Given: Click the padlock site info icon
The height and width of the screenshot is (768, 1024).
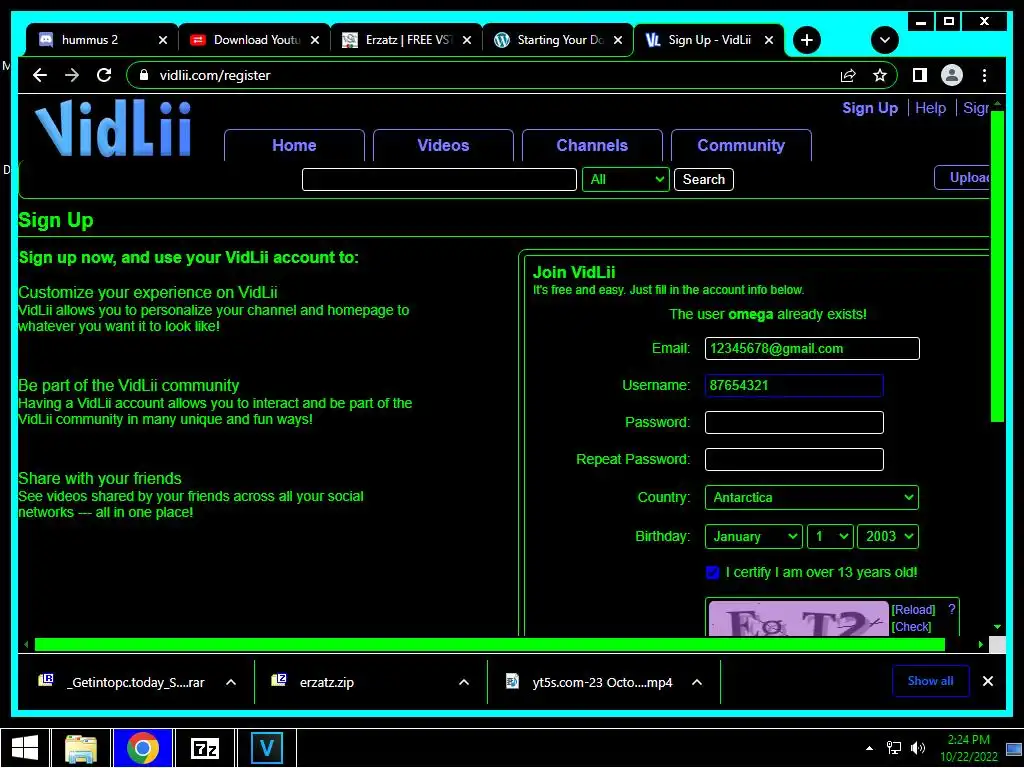Looking at the screenshot, I should coord(144,75).
